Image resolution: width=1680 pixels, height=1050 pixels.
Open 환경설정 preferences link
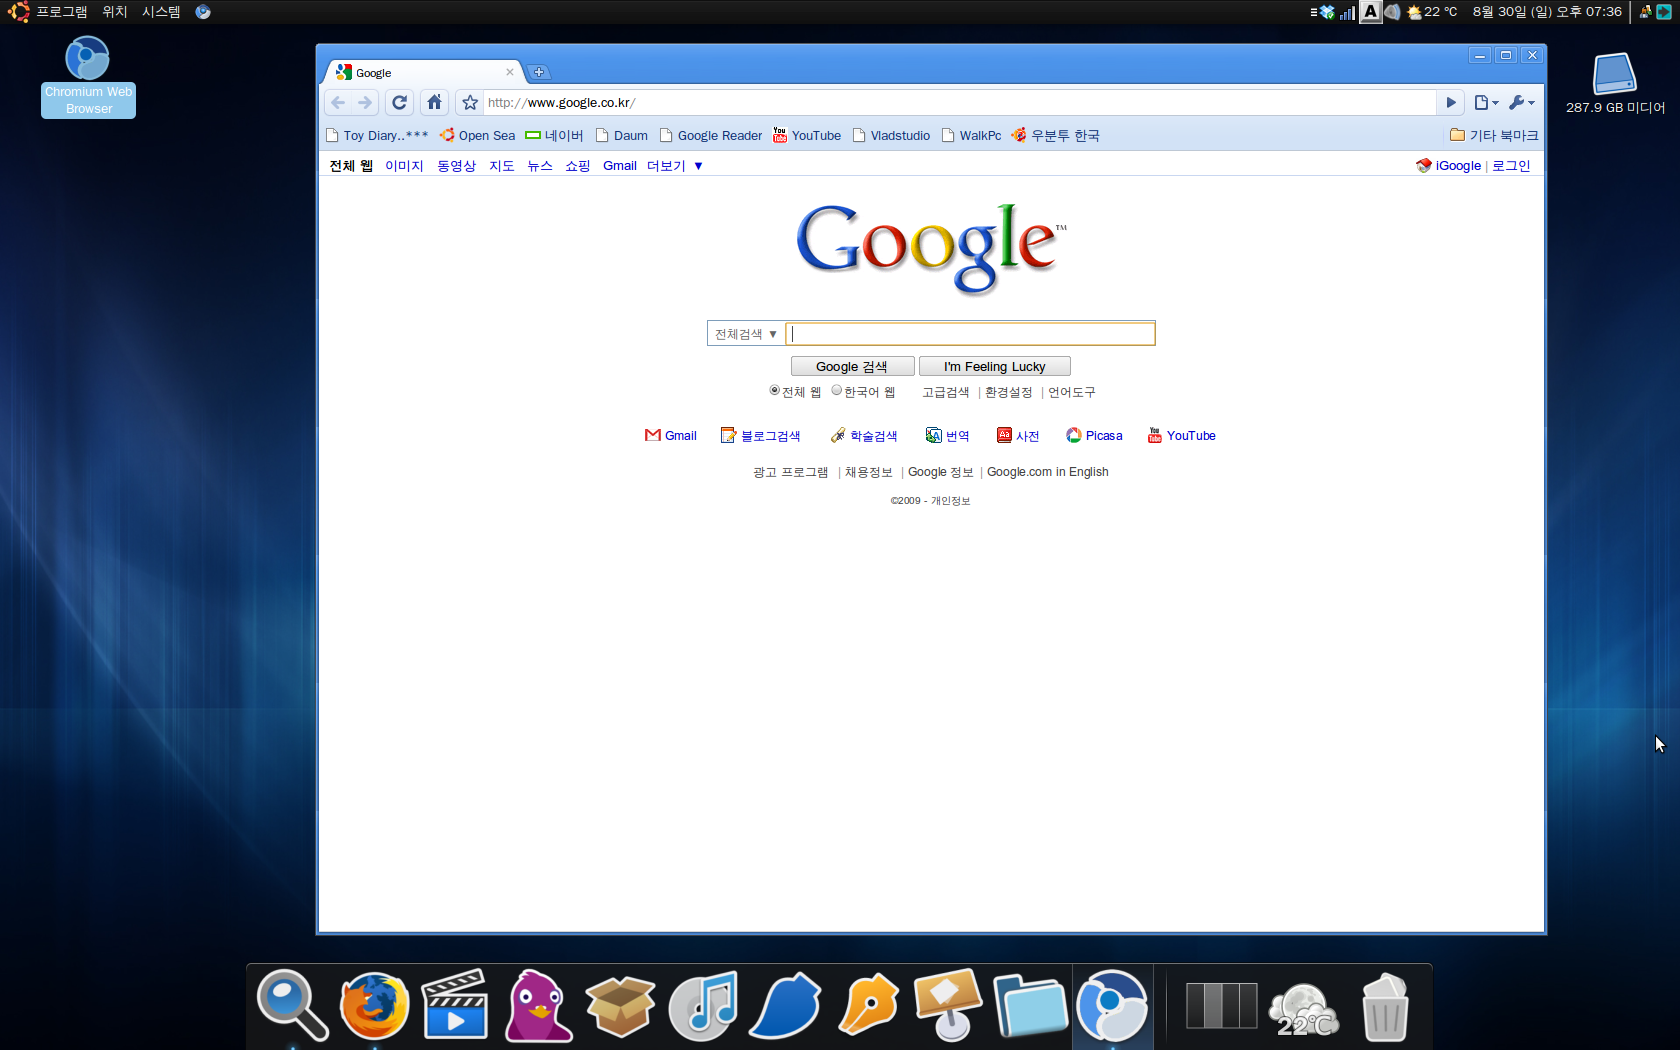[1008, 392]
